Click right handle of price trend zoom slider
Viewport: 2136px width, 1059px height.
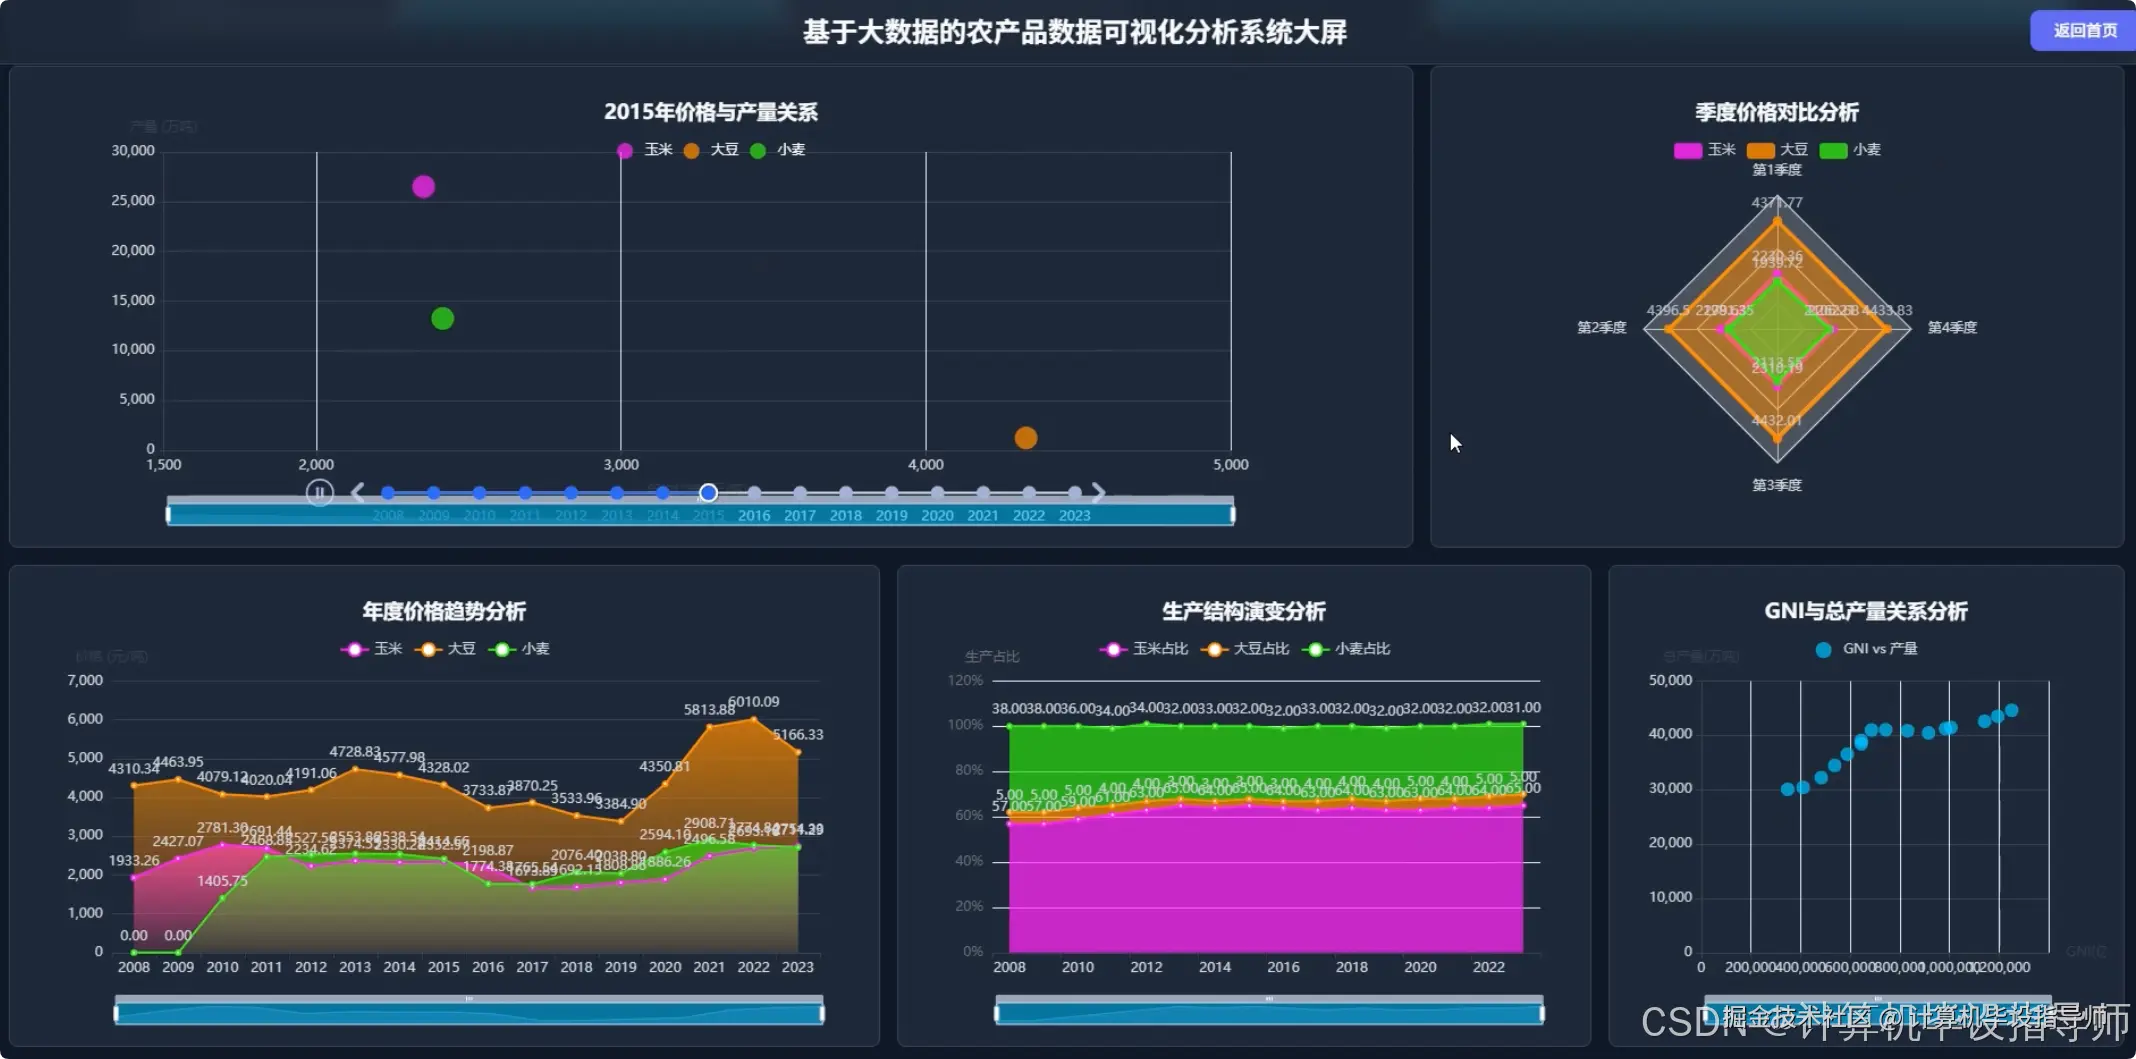point(822,1014)
